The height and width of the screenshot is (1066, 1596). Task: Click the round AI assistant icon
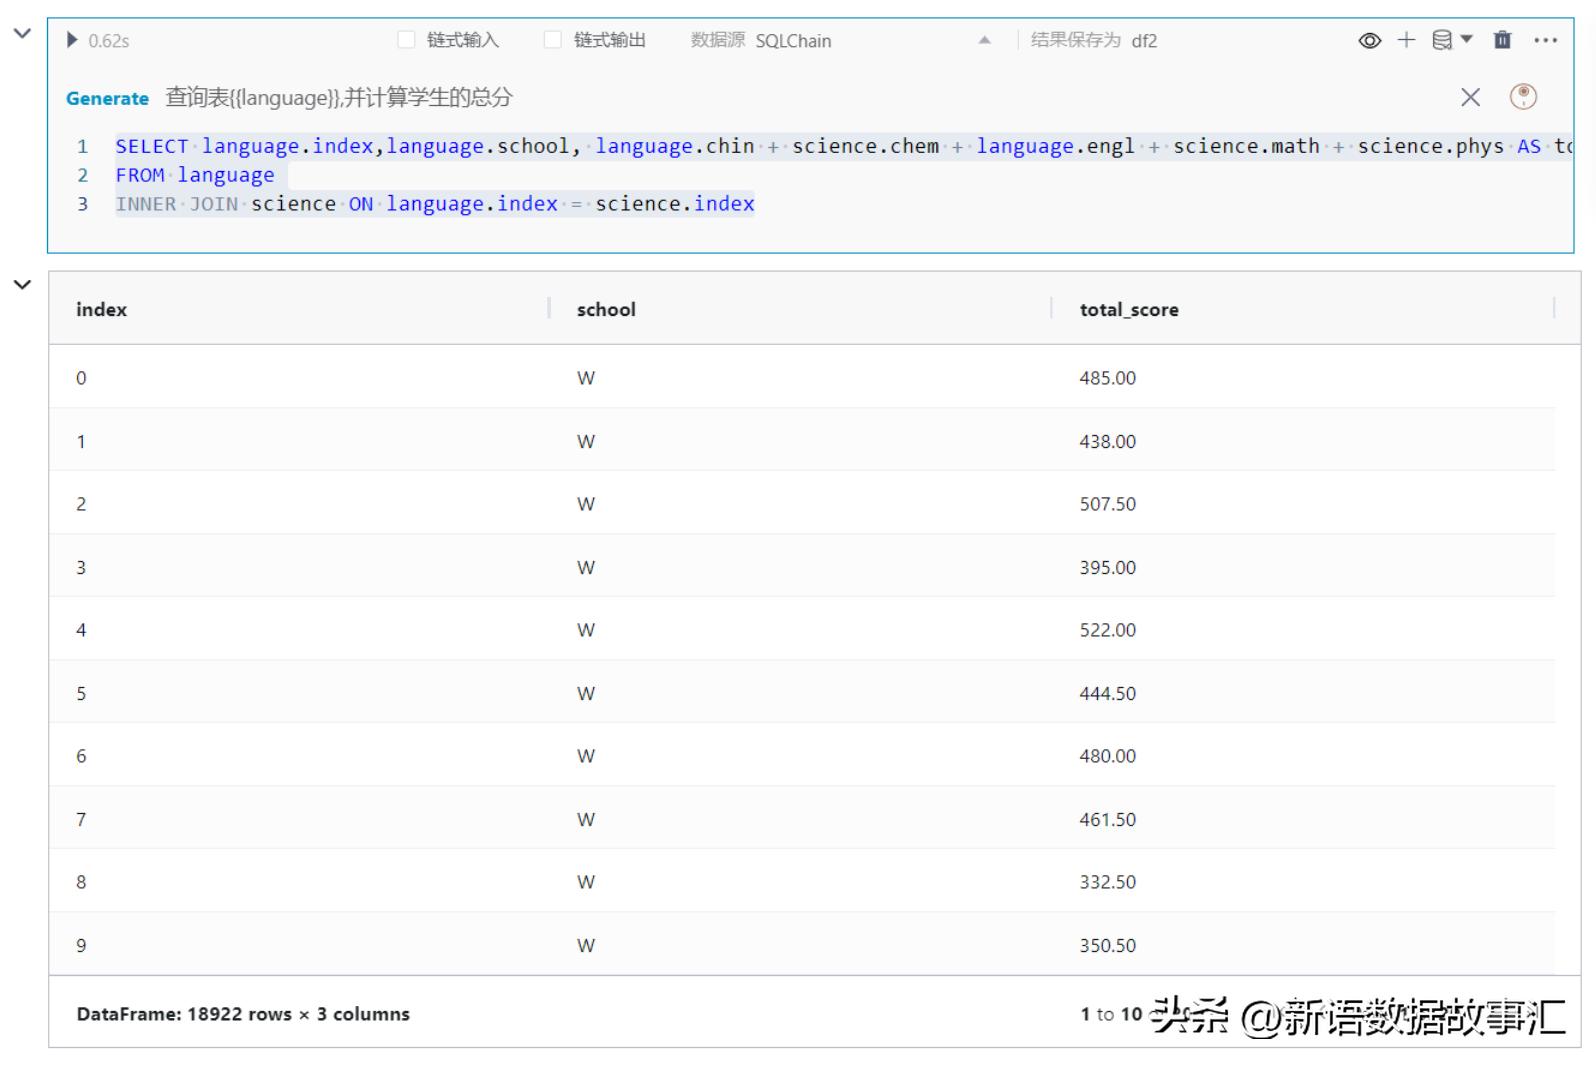pos(1522,97)
